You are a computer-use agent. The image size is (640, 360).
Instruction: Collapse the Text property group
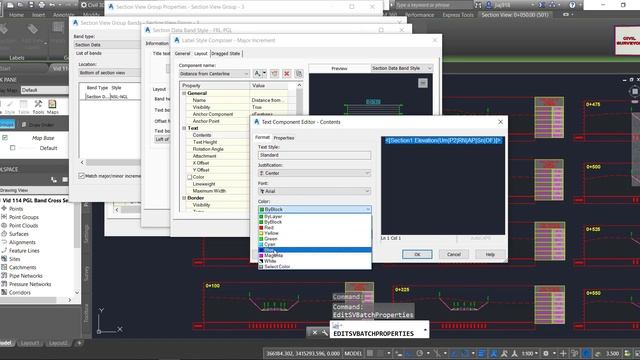click(184, 128)
